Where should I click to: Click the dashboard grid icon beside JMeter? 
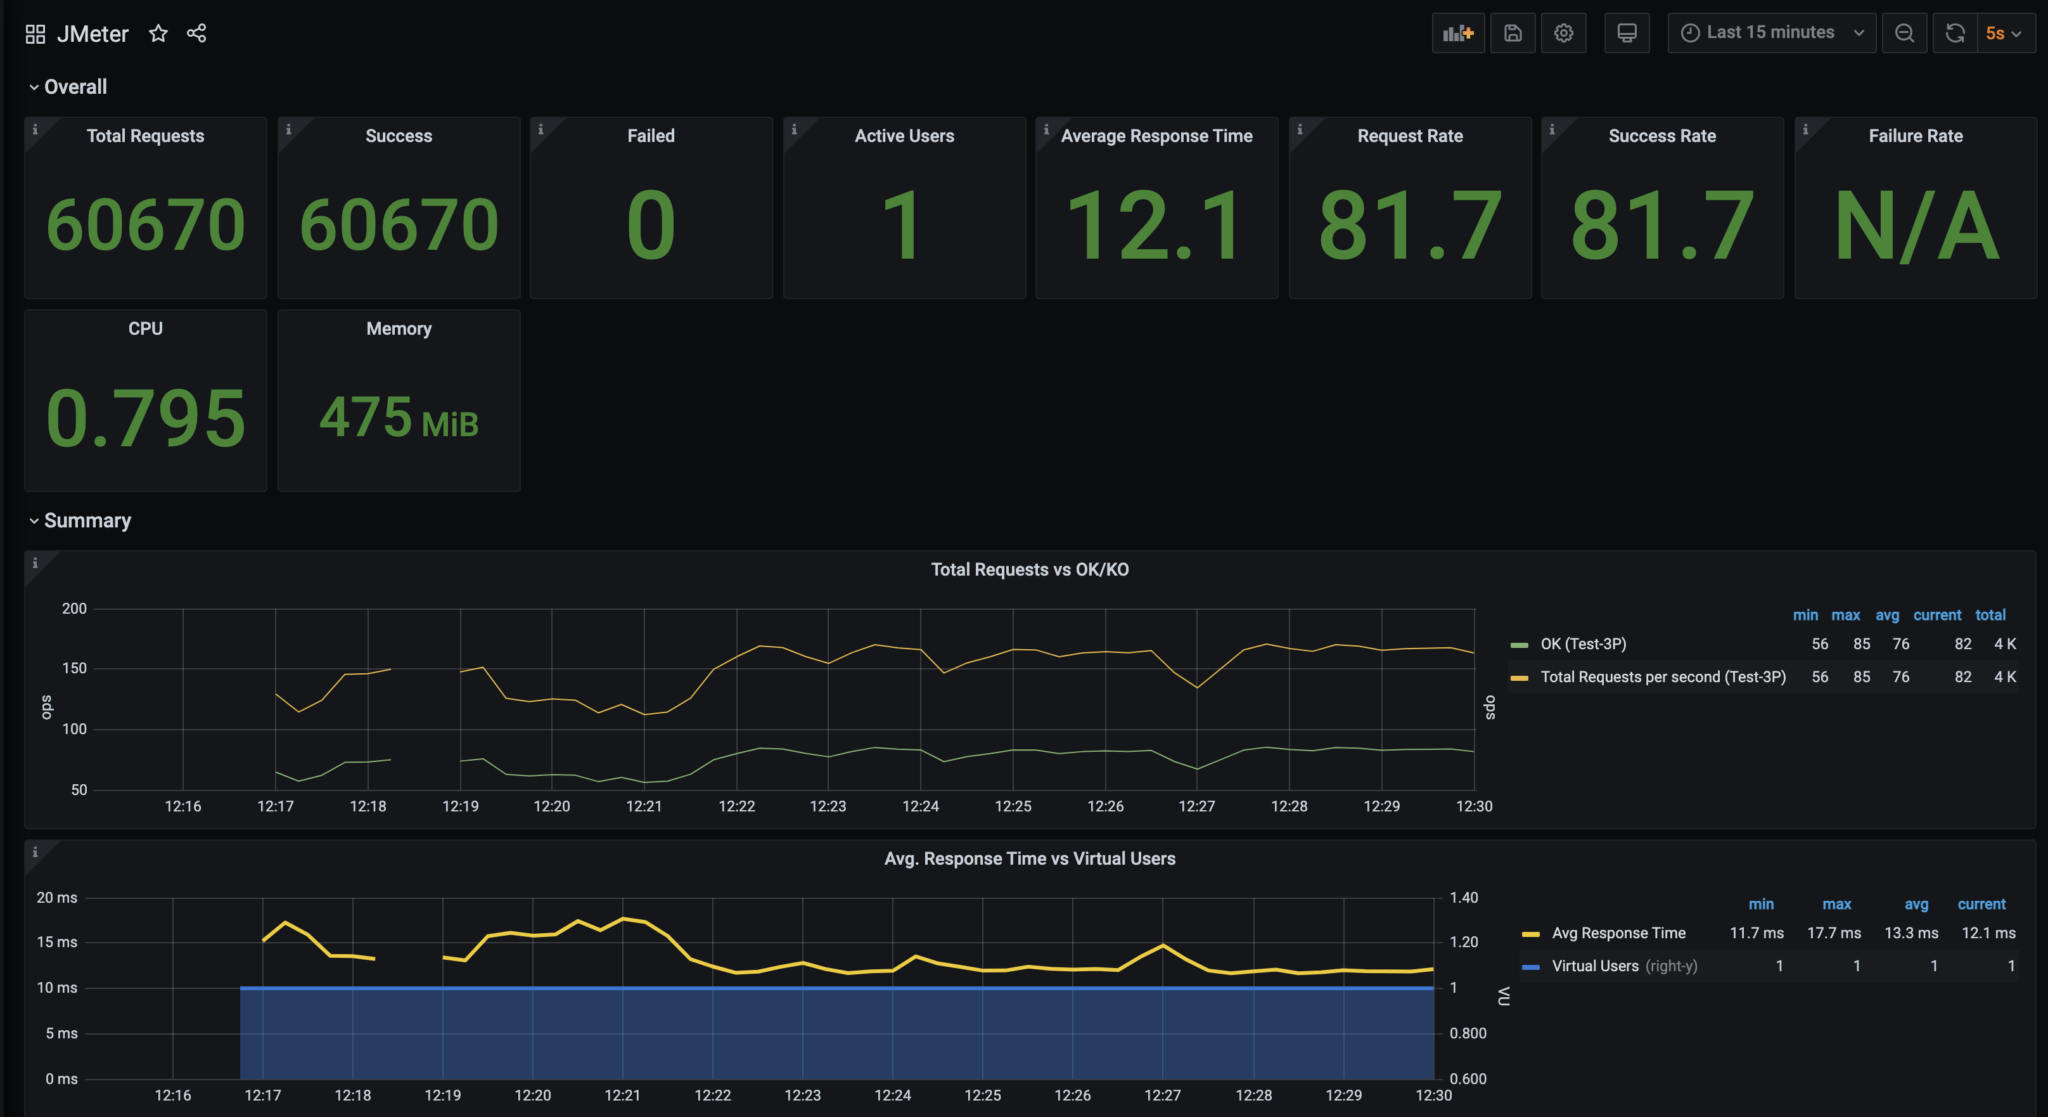pyautogui.click(x=35, y=34)
